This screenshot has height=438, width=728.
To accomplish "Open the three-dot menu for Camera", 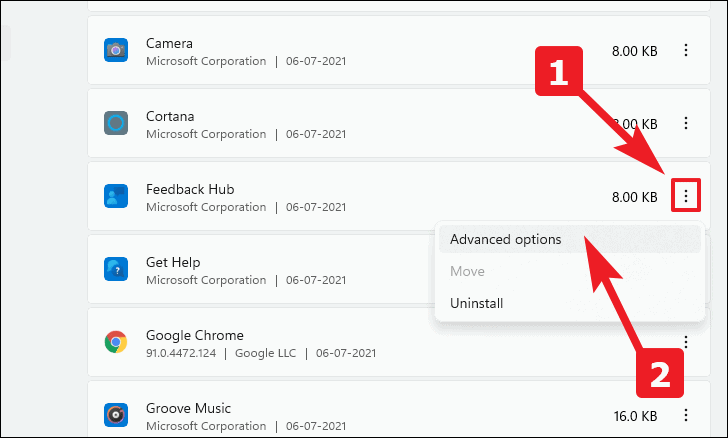I will [686, 50].
